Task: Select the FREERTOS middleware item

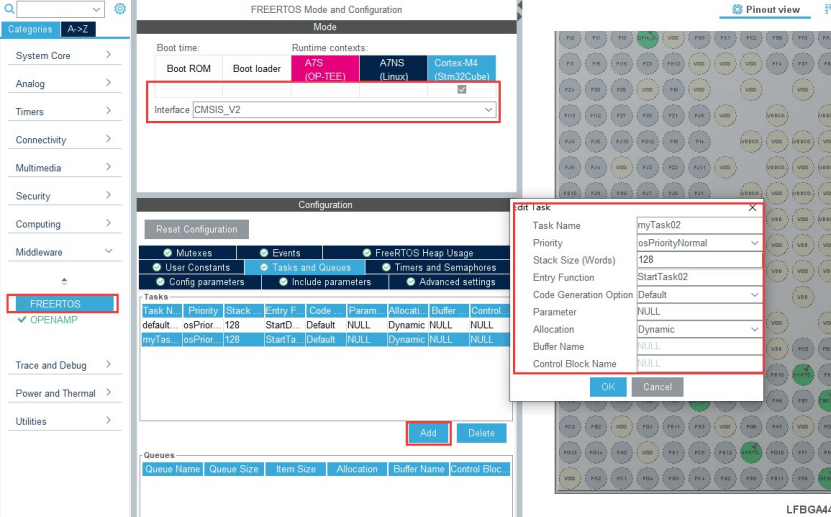Action: tap(63, 304)
